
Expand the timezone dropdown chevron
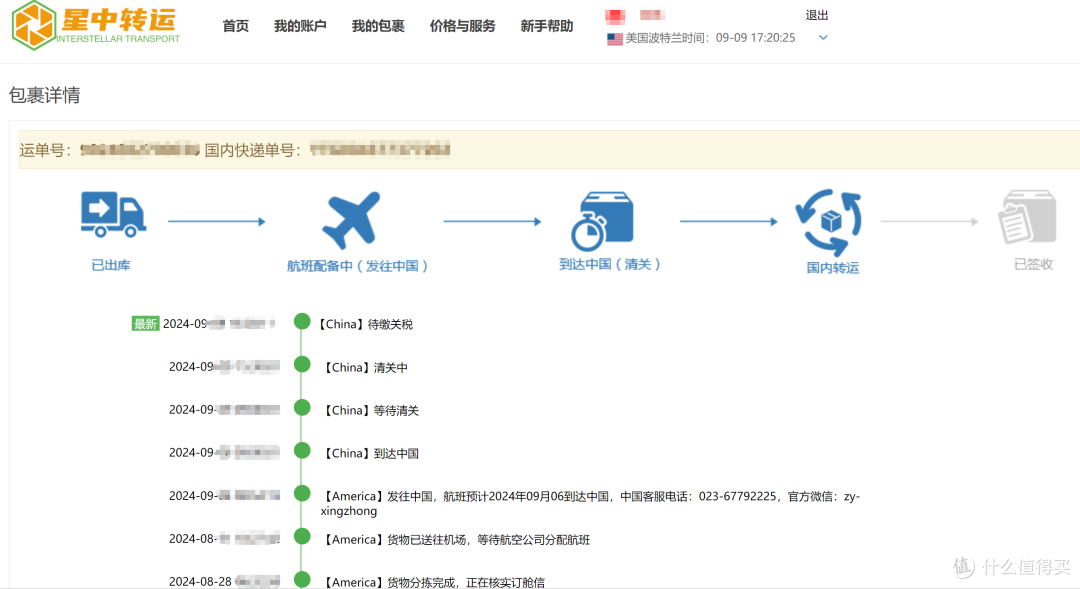[x=823, y=38]
